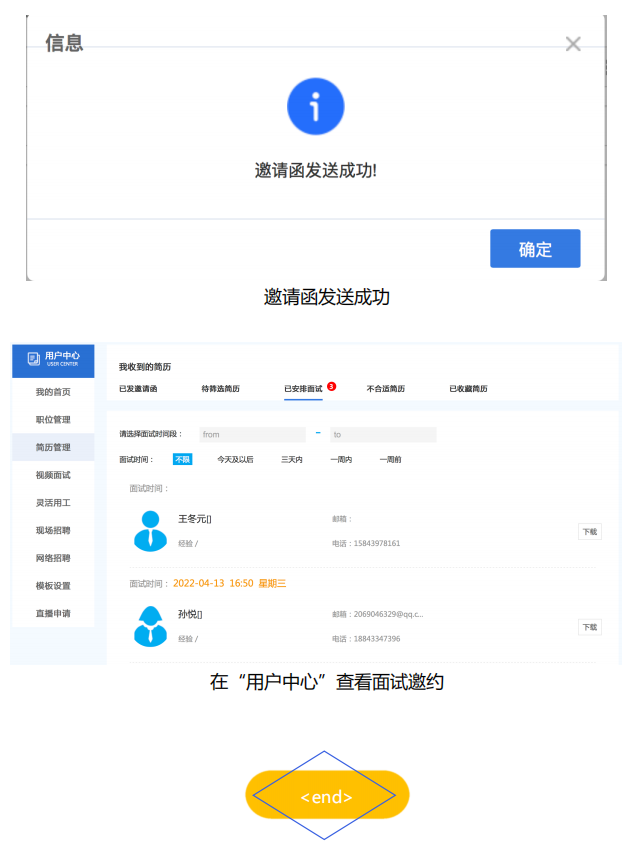Click the blue 确定 button
The width and height of the screenshot is (636, 864).
coord(535,249)
